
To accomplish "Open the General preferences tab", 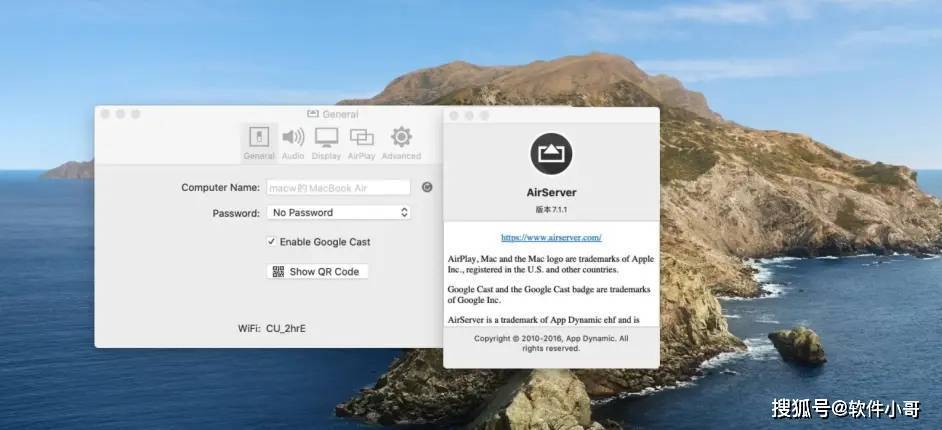I will point(260,143).
